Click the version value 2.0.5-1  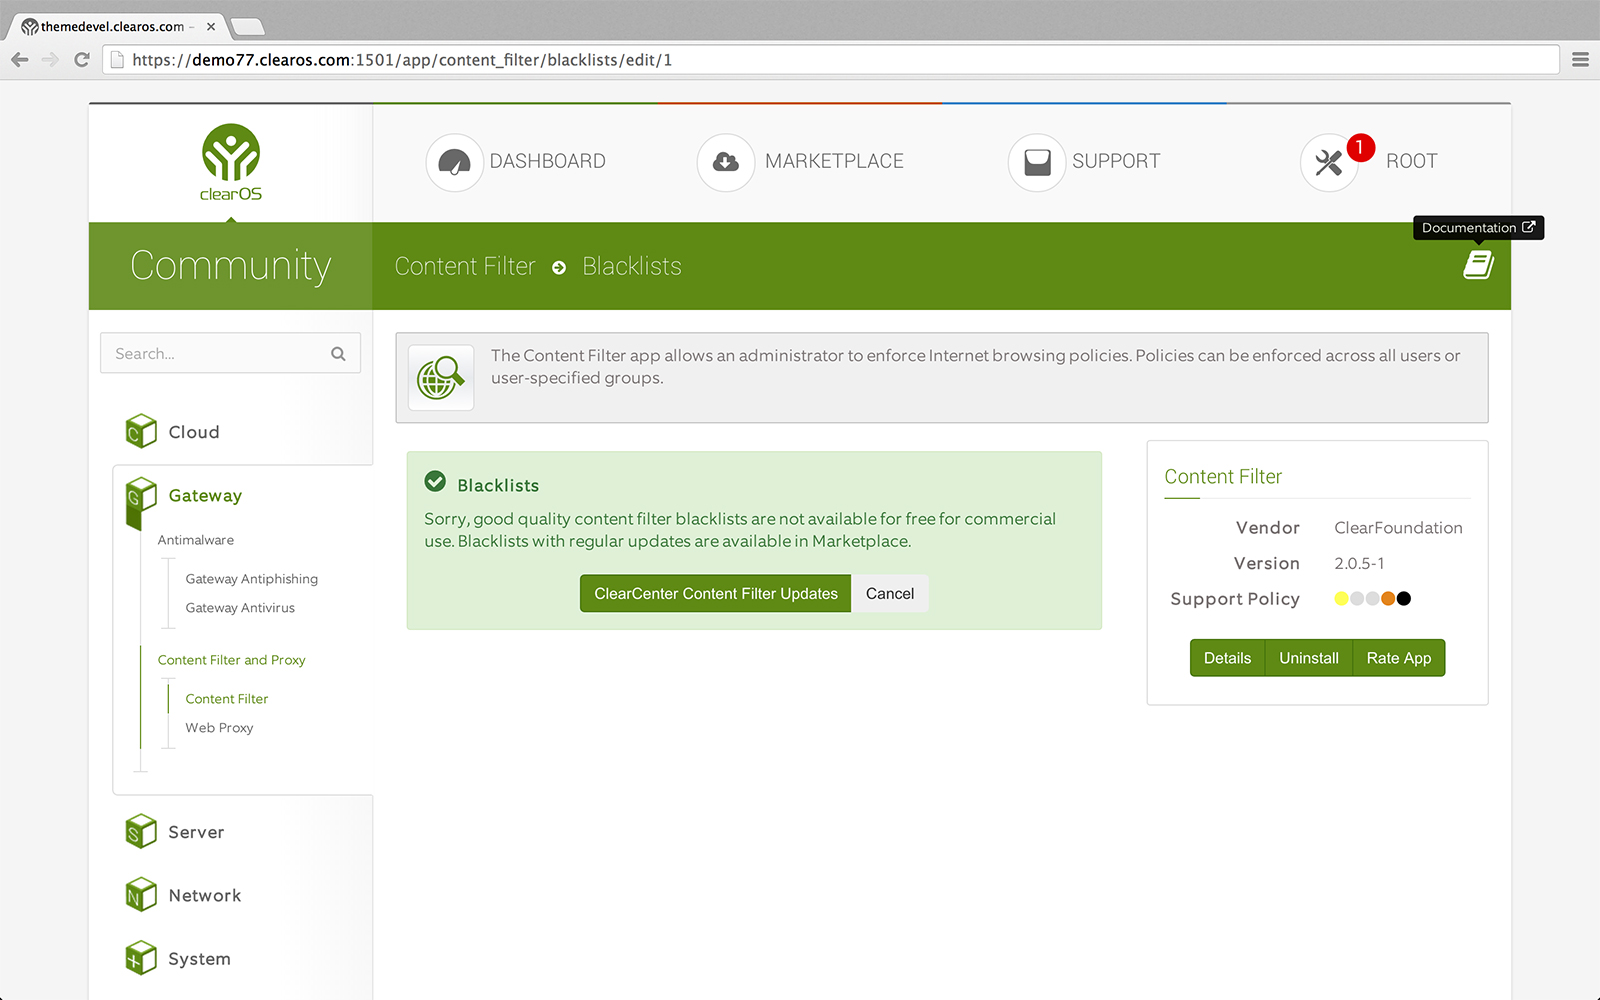[1359, 564]
